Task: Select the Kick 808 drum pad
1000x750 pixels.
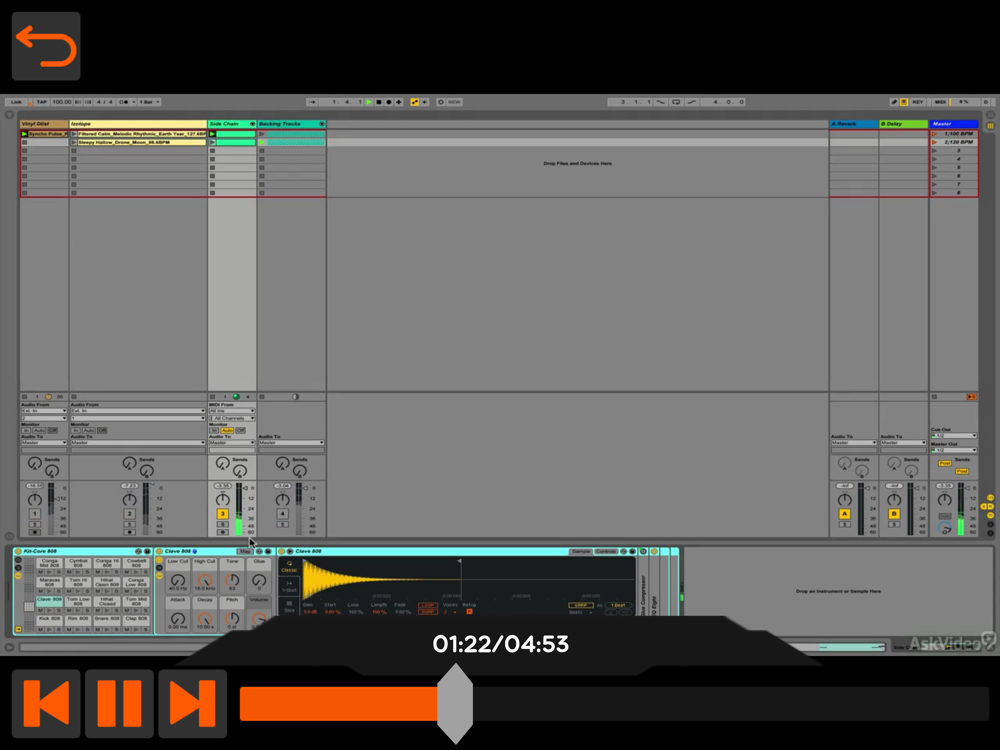Action: click(49, 619)
